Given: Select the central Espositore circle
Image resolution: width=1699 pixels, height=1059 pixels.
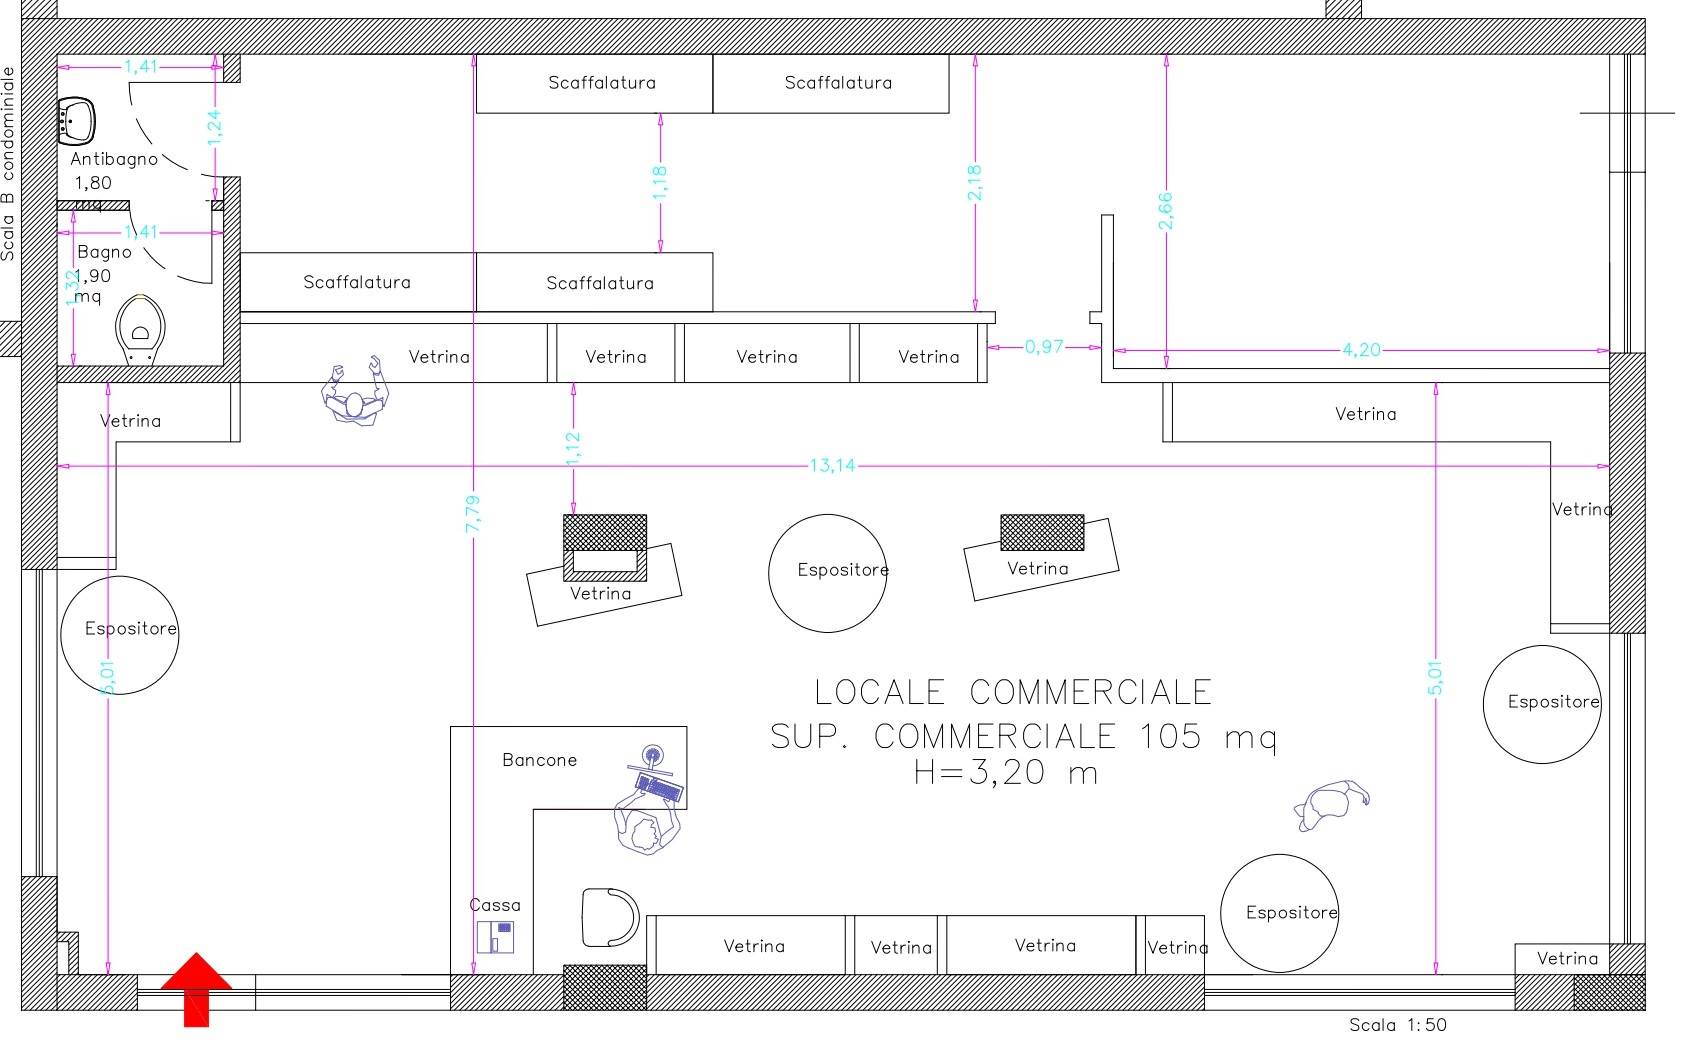Looking at the screenshot, I should (x=827, y=573).
